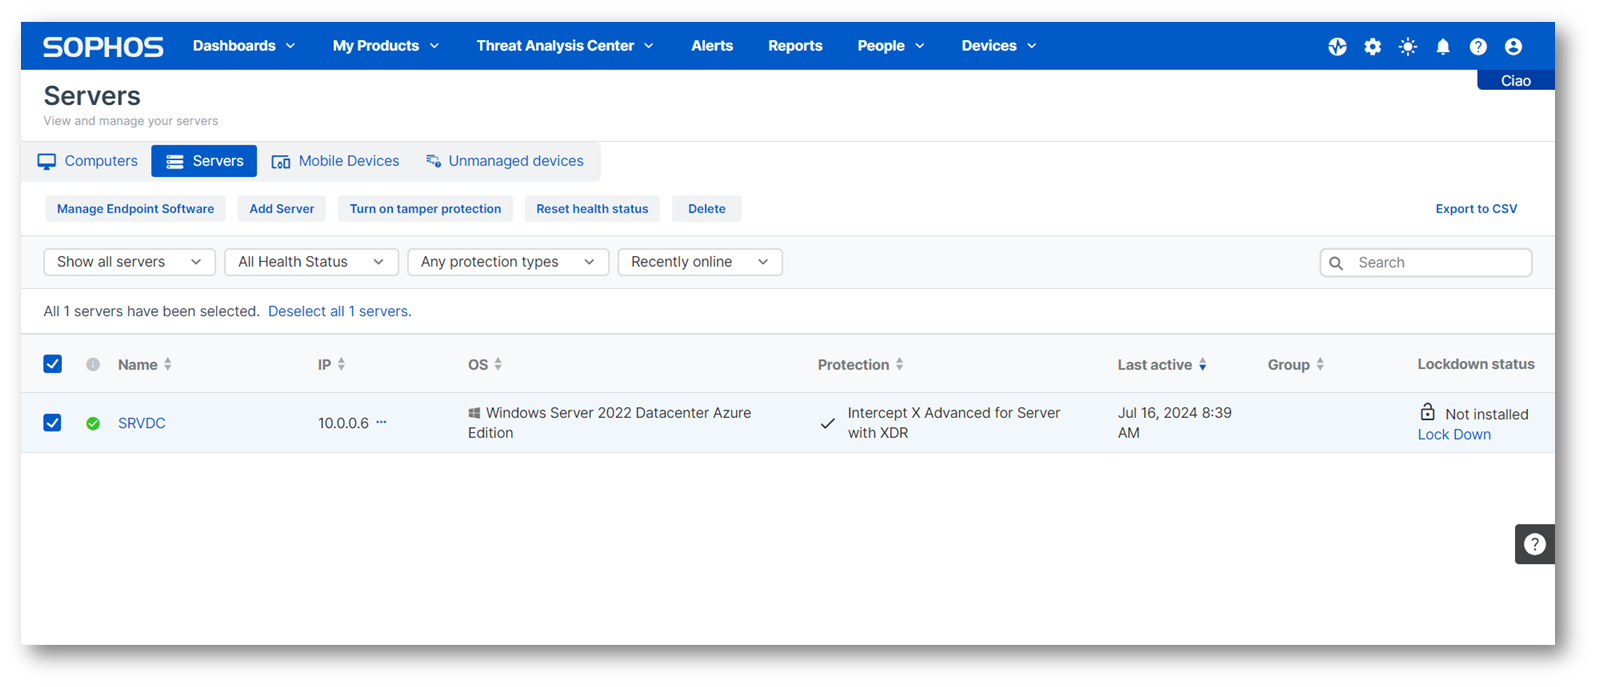The width and height of the screenshot is (1597, 687).
Task: Click Reset health status button
Action: point(592,209)
